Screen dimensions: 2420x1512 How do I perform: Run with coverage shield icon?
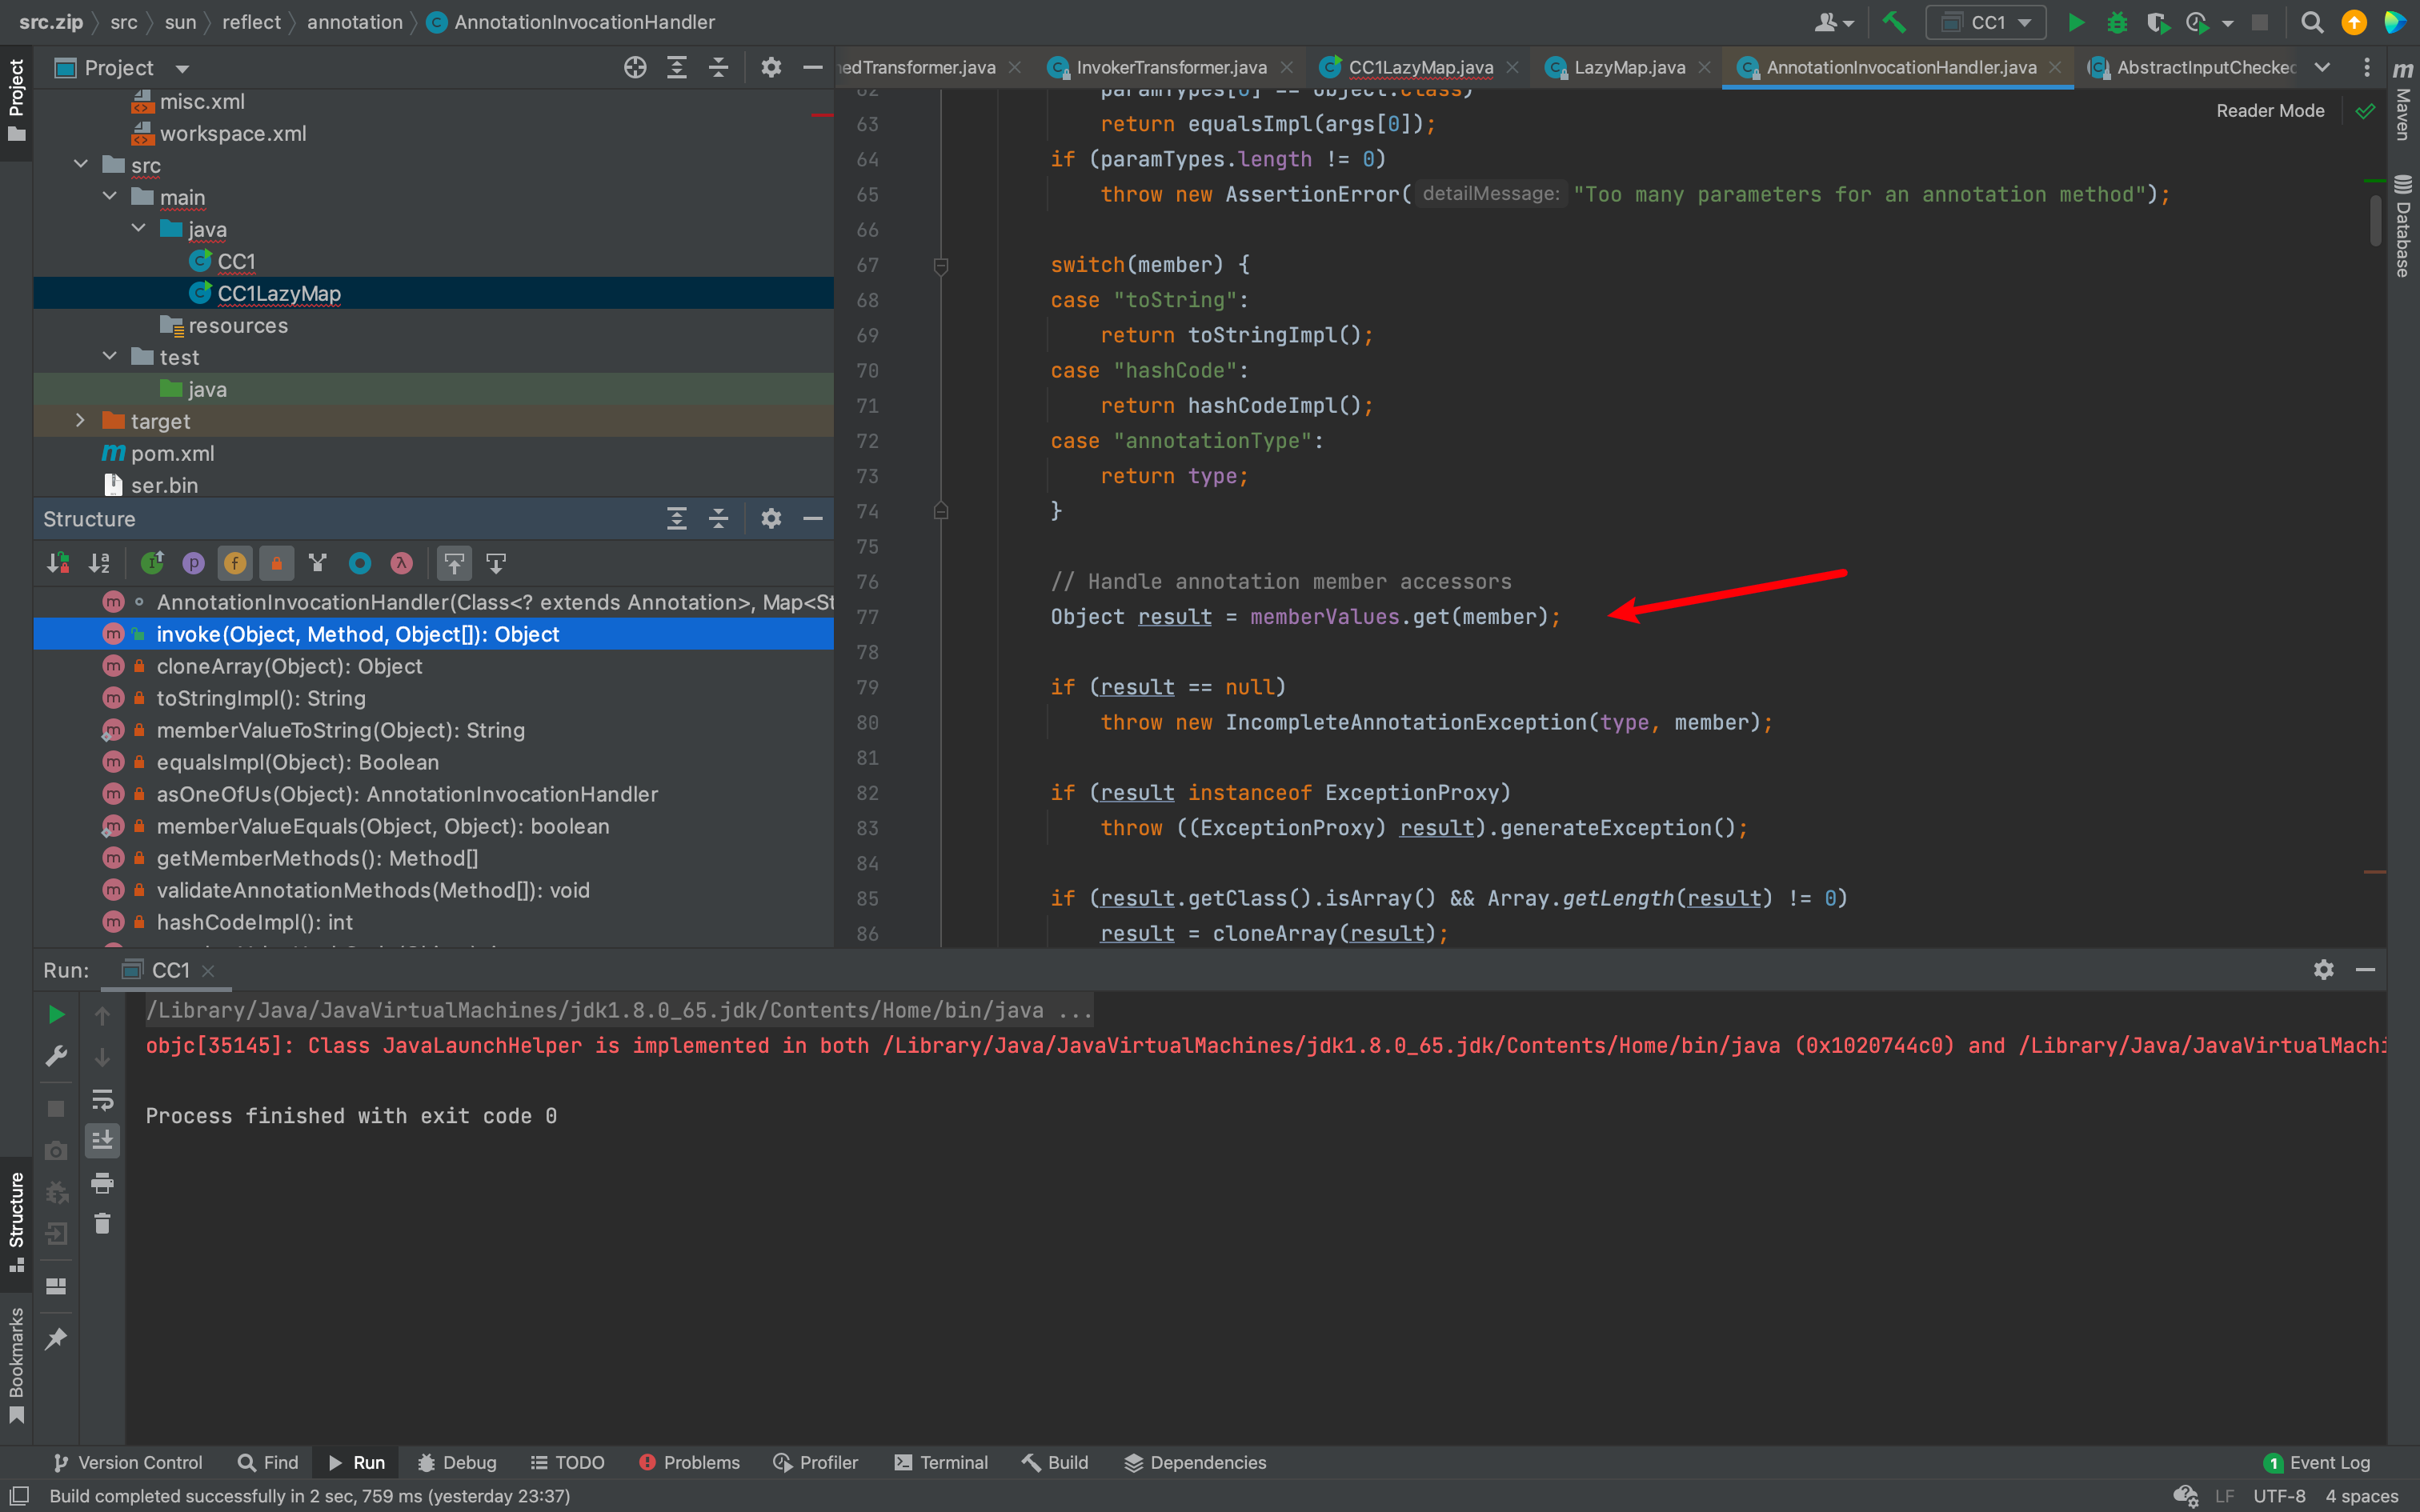point(2157,22)
